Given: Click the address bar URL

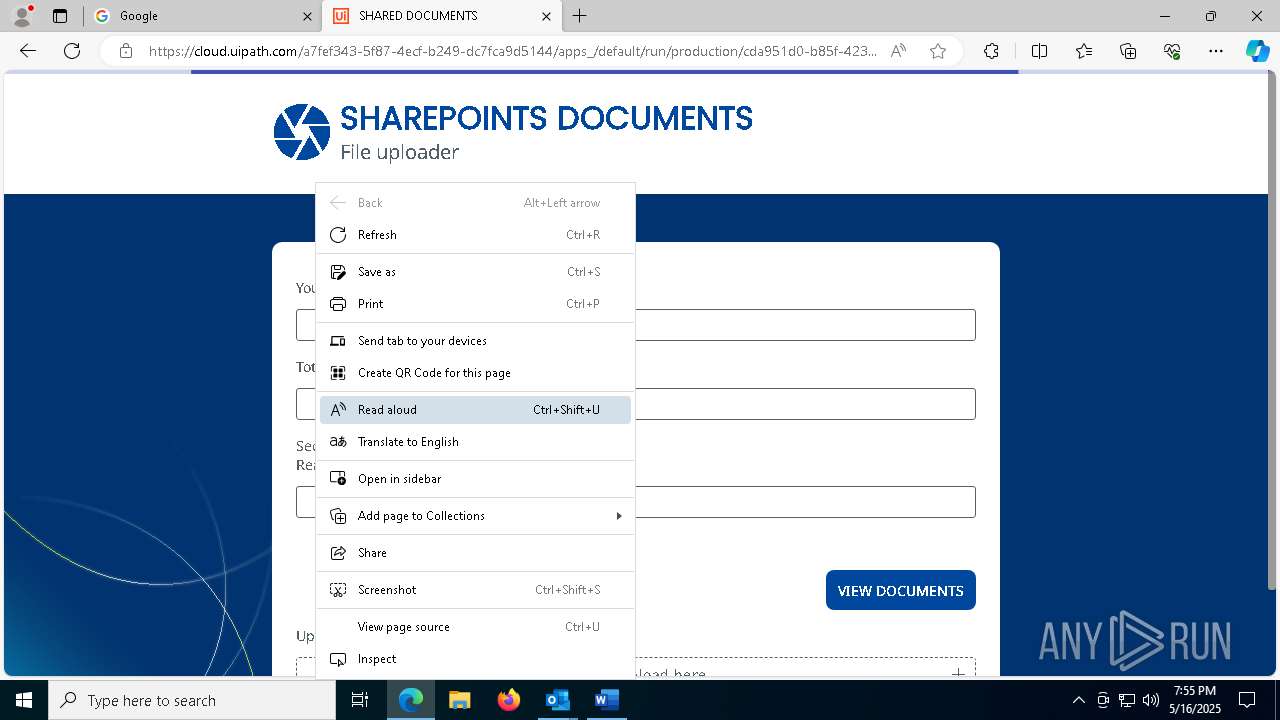Looking at the screenshot, I should (x=513, y=51).
